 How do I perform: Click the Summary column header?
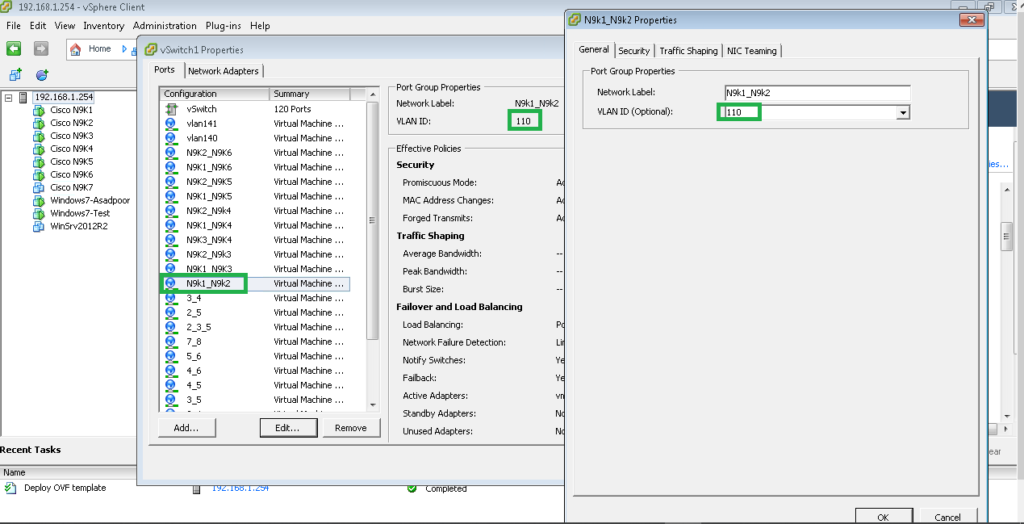[x=310, y=94]
